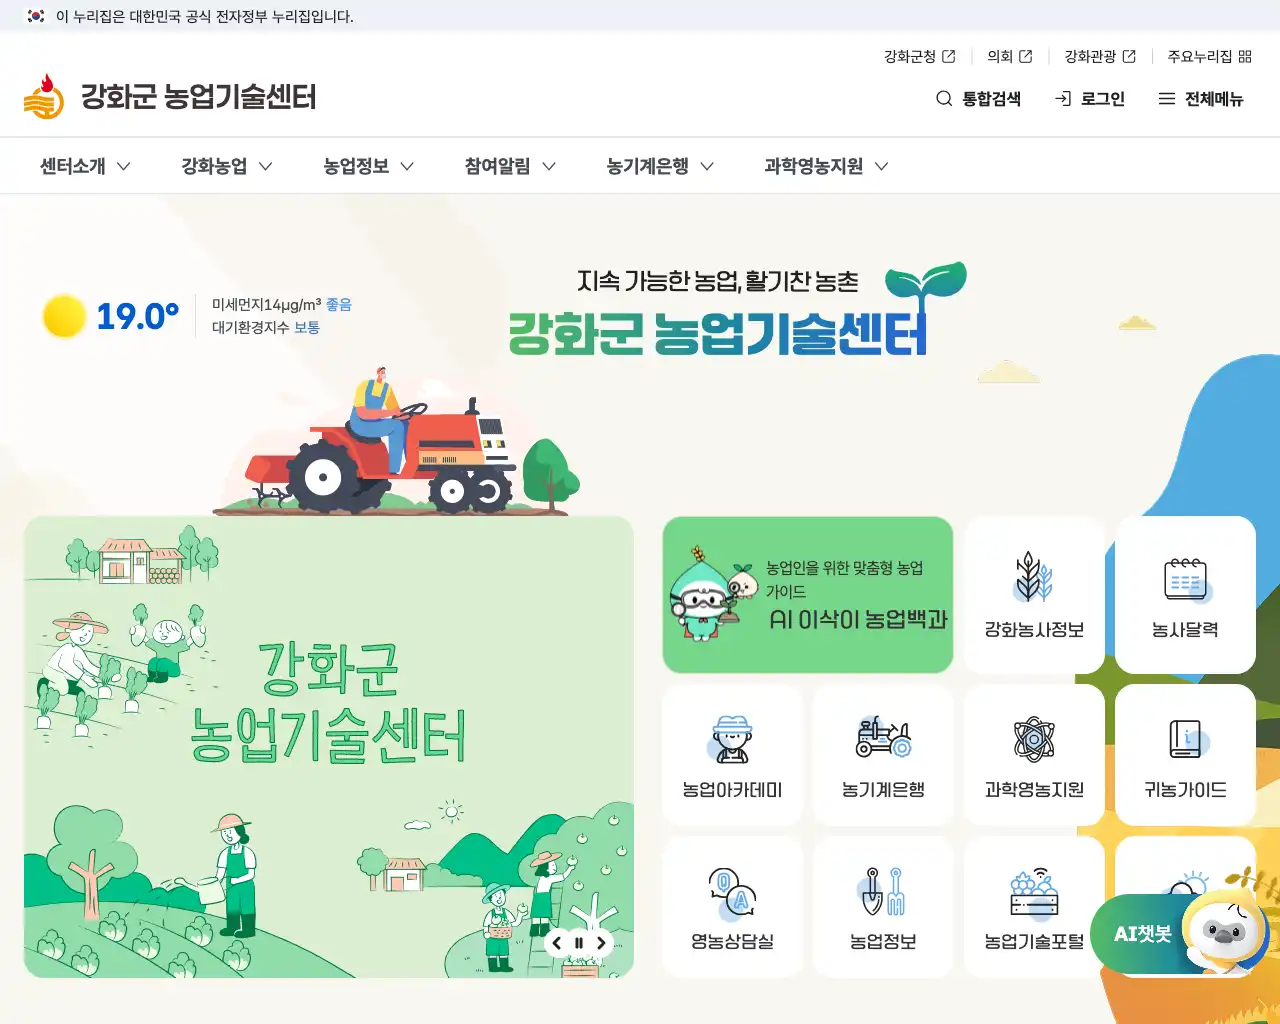Open the 통합검색 search icon
The width and height of the screenshot is (1280, 1024).
[944, 98]
